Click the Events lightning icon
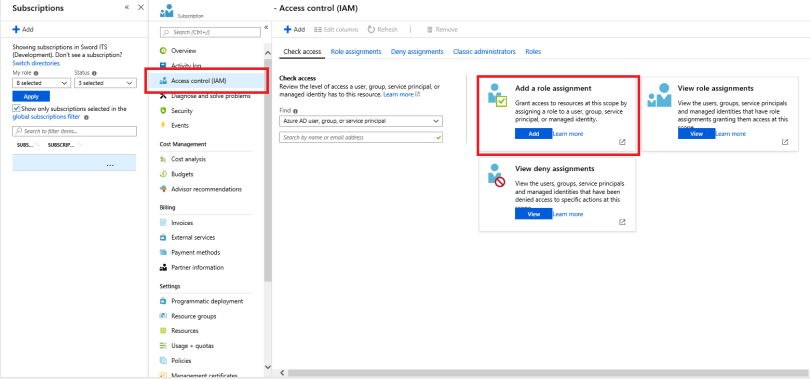Viewport: 810px width, 379px height. pyautogui.click(x=163, y=125)
